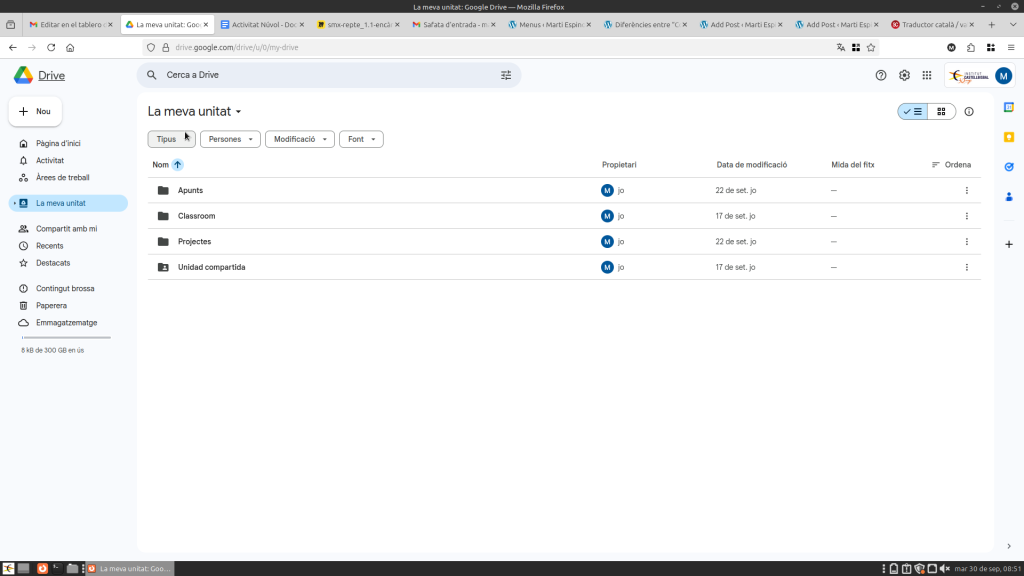Switch to grid view layout
Screen dimensions: 1024x576
click(941, 112)
